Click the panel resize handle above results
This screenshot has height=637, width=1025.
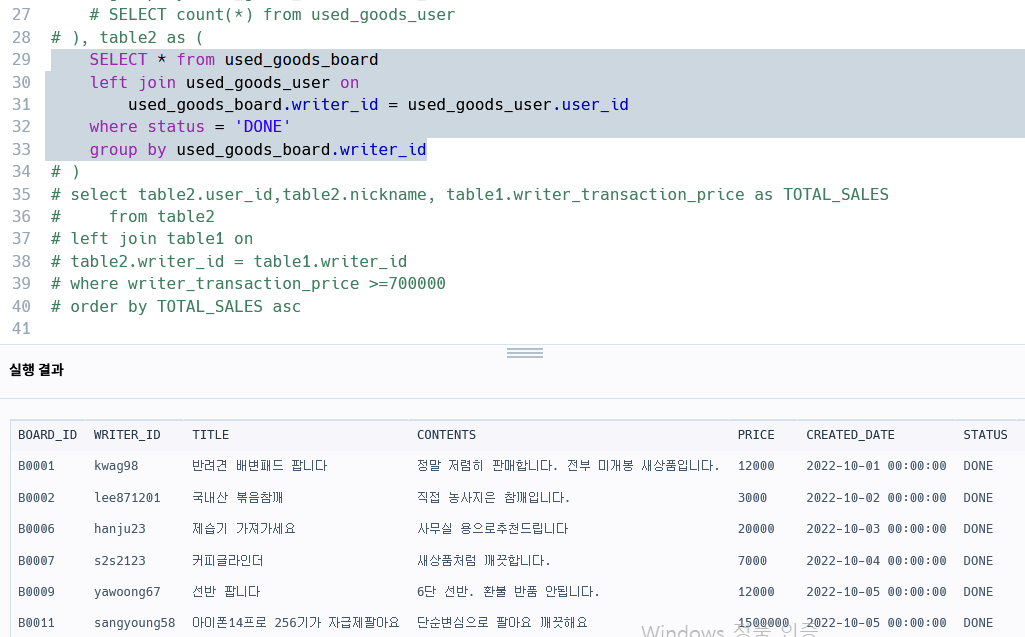(x=525, y=353)
